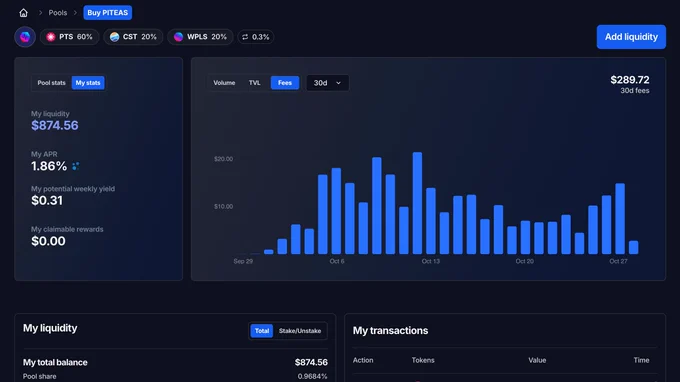
Task: Open the Pools breadcrumb link
Action: [58, 13]
